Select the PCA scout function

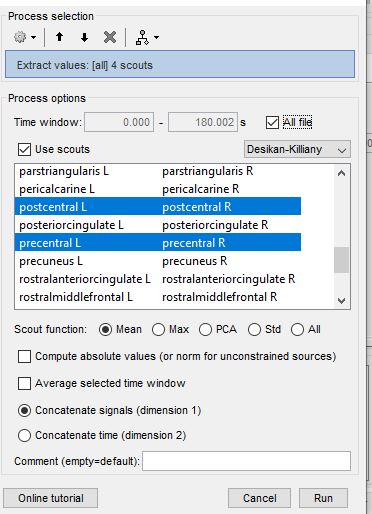point(205,330)
